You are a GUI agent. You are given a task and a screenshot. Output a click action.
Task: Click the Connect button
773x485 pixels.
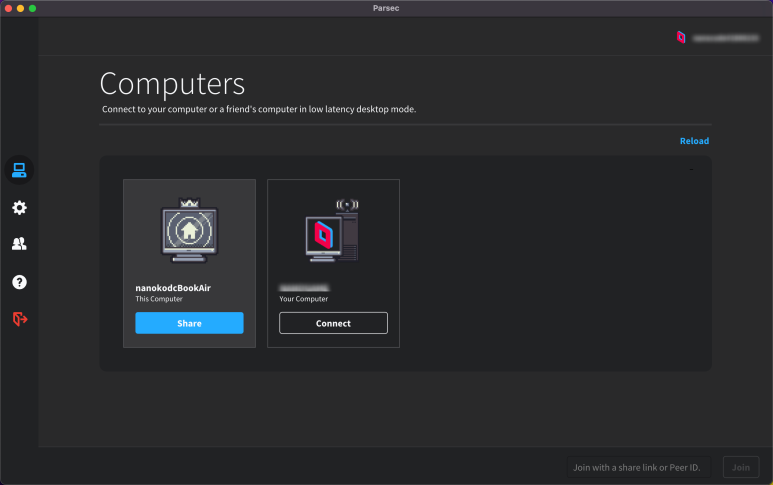pyautogui.click(x=333, y=323)
